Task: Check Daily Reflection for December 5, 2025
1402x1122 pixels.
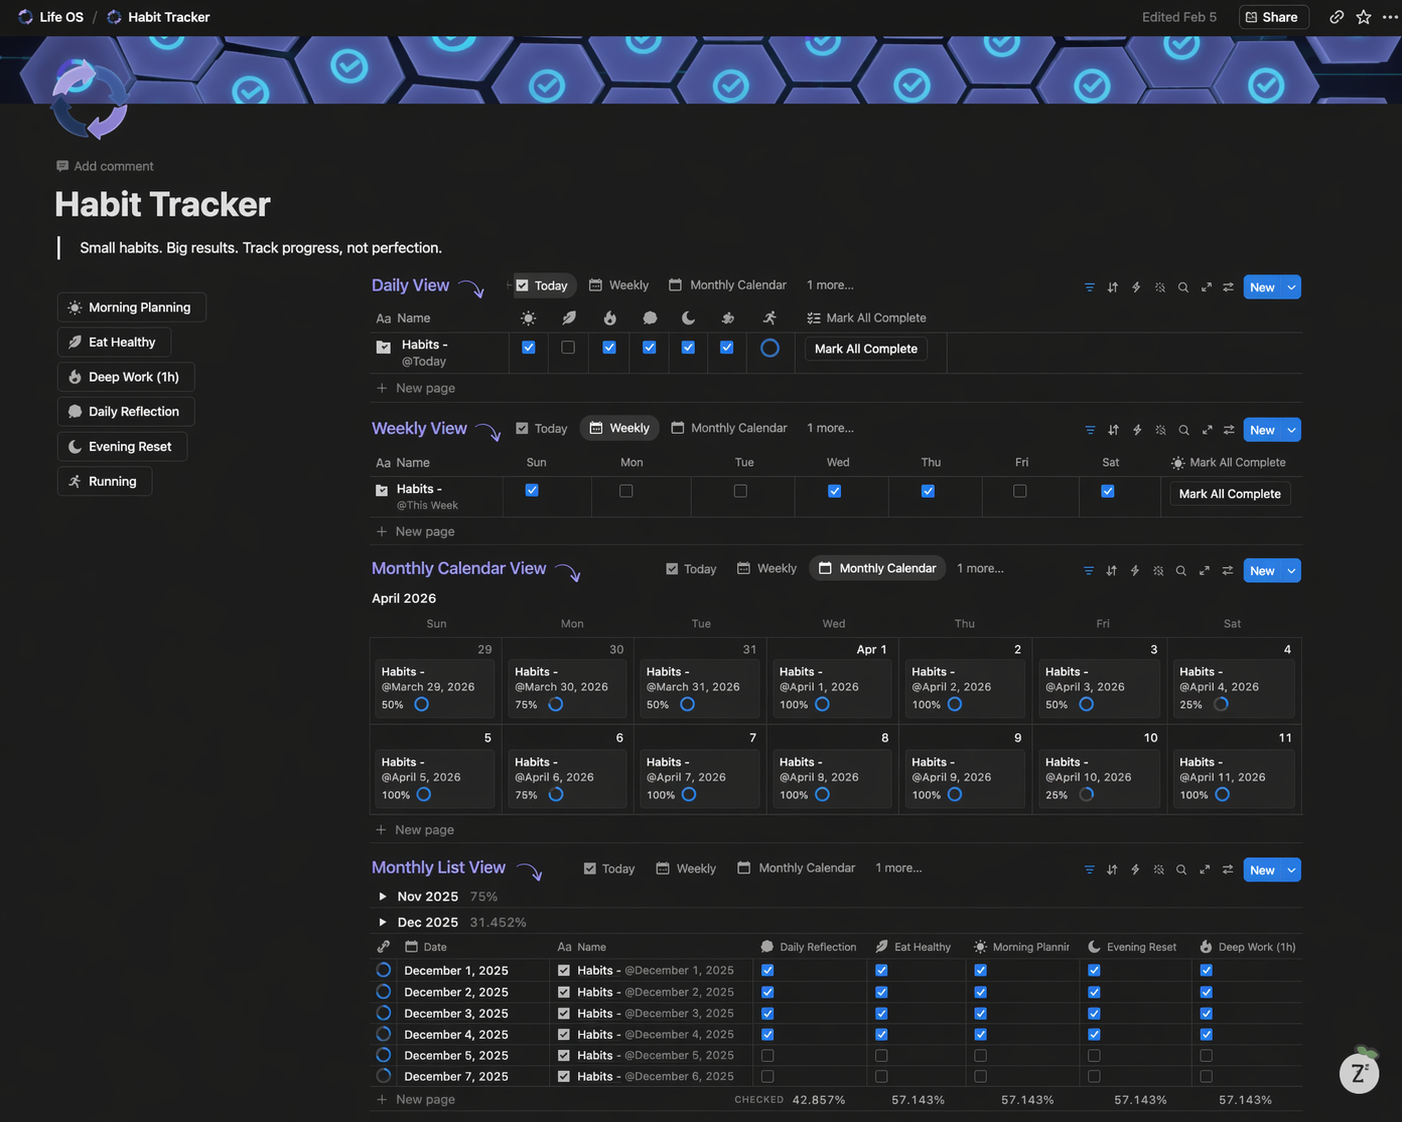Action: 767,1055
